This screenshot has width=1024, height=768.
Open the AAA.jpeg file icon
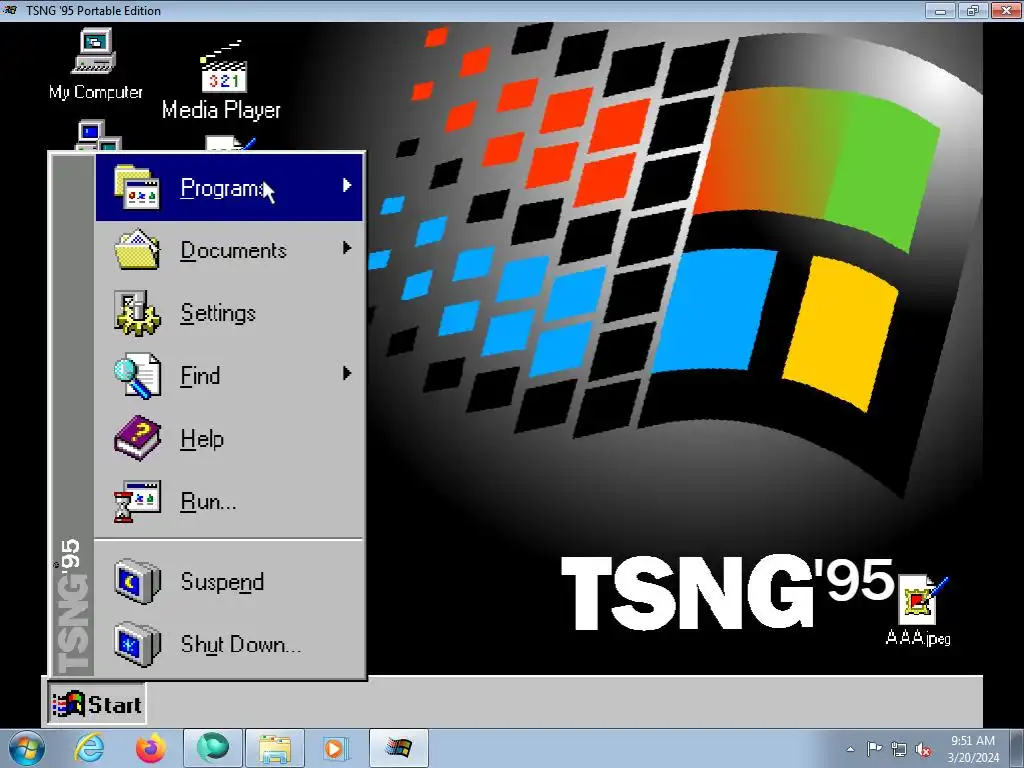point(920,610)
